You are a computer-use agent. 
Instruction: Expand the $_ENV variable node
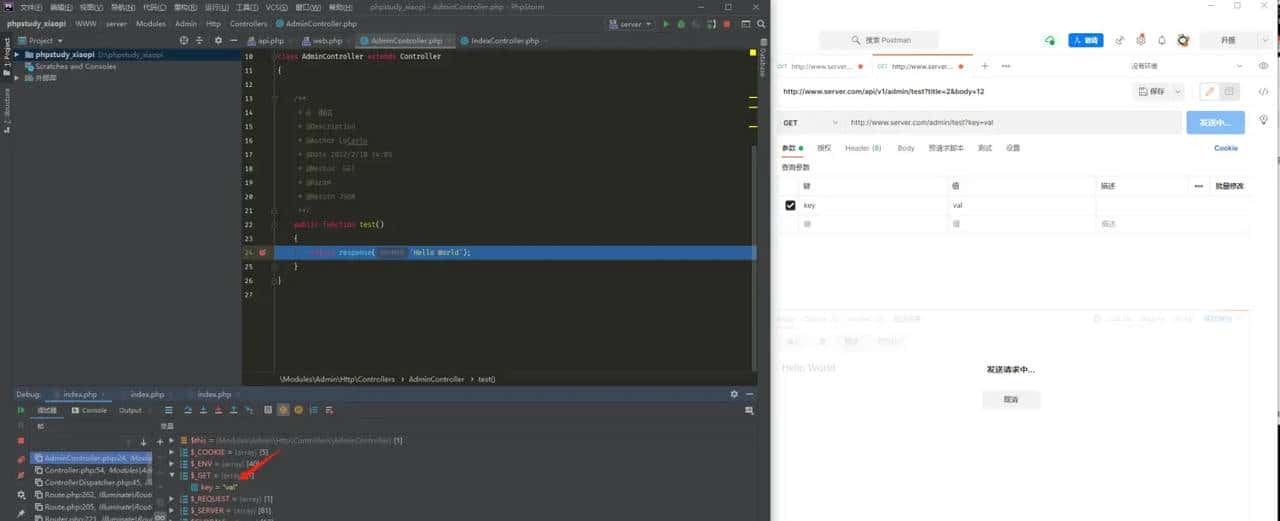171,464
